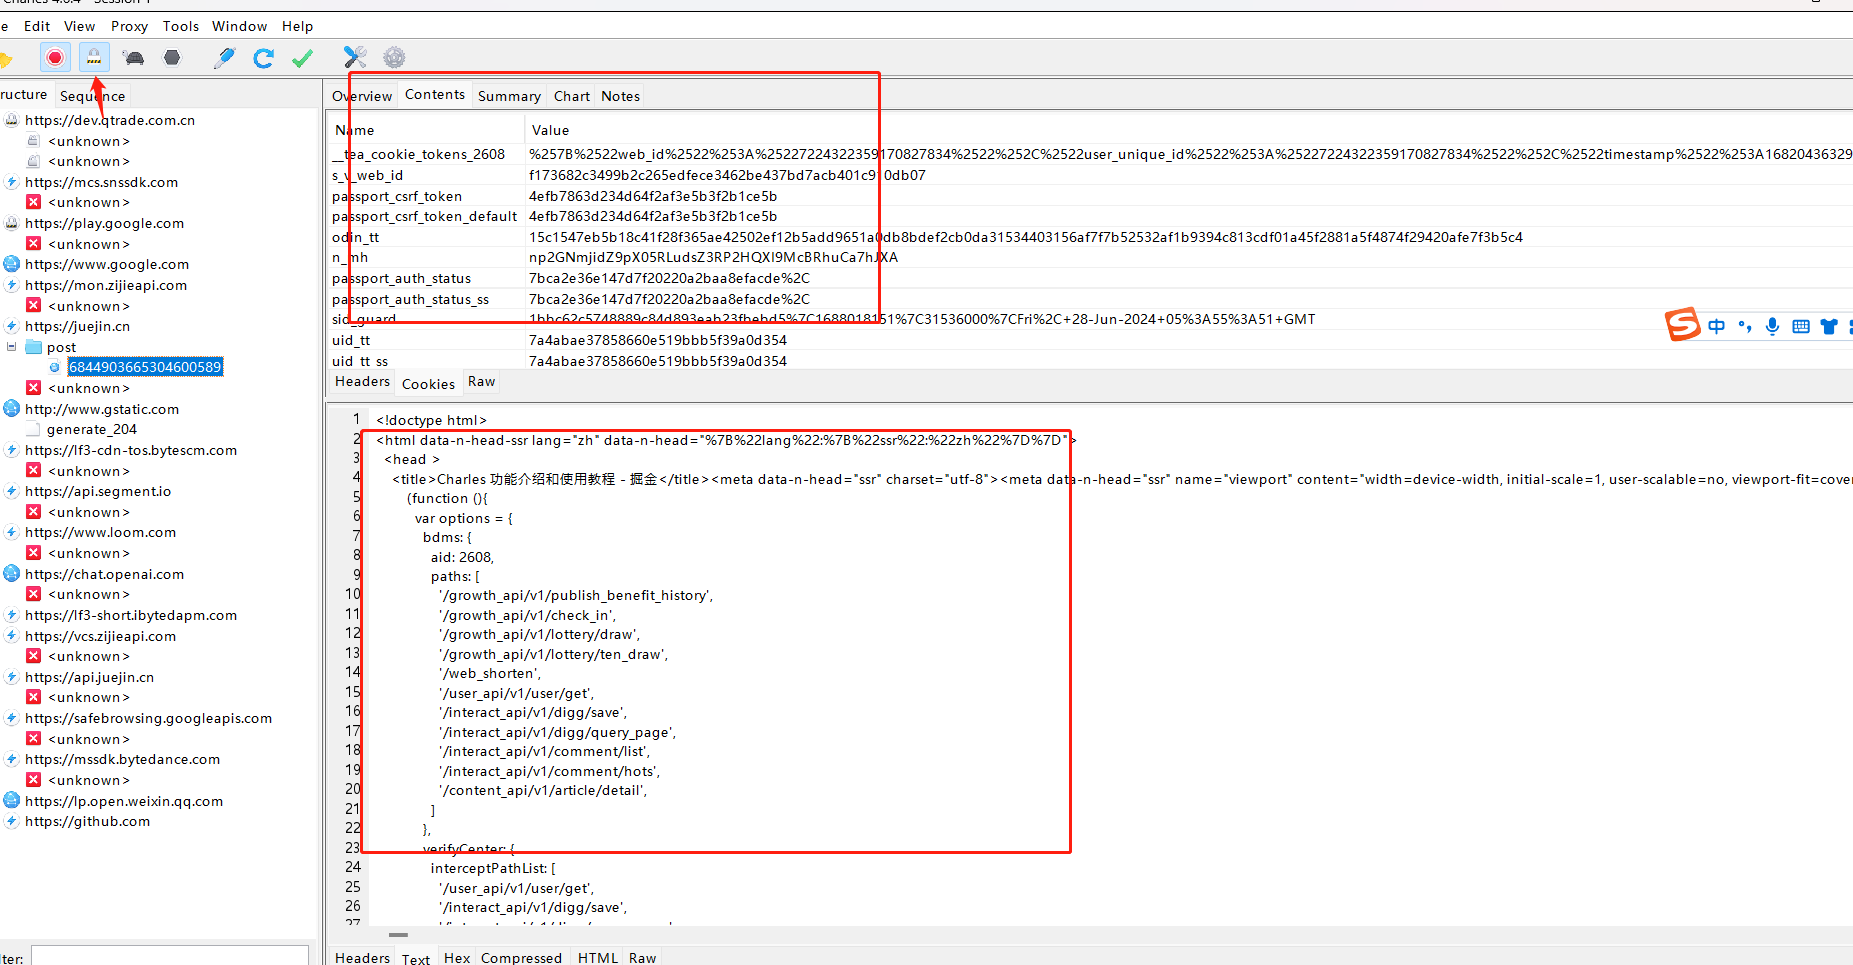
Task: Repeat the request with the blue arrow icon
Action: click(x=264, y=58)
